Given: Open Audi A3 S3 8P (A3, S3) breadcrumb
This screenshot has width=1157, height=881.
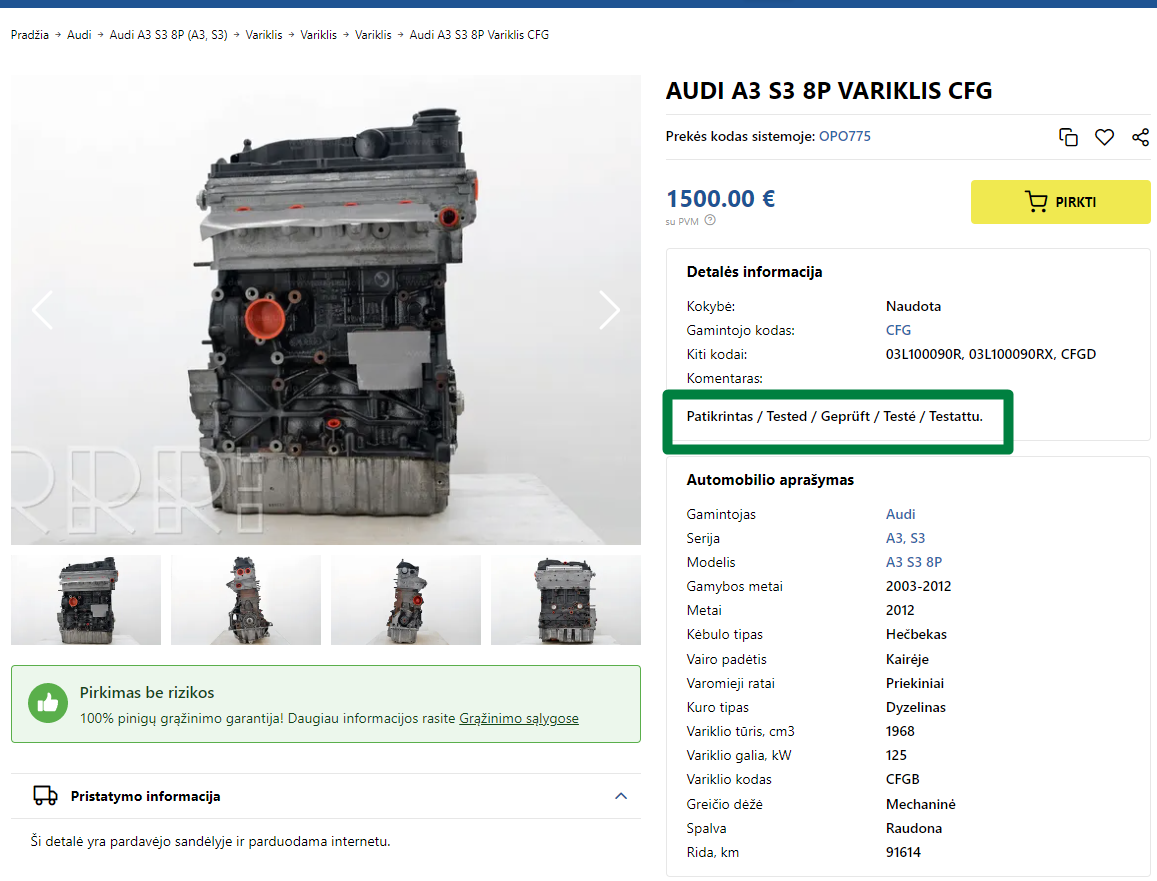Looking at the screenshot, I should [168, 35].
